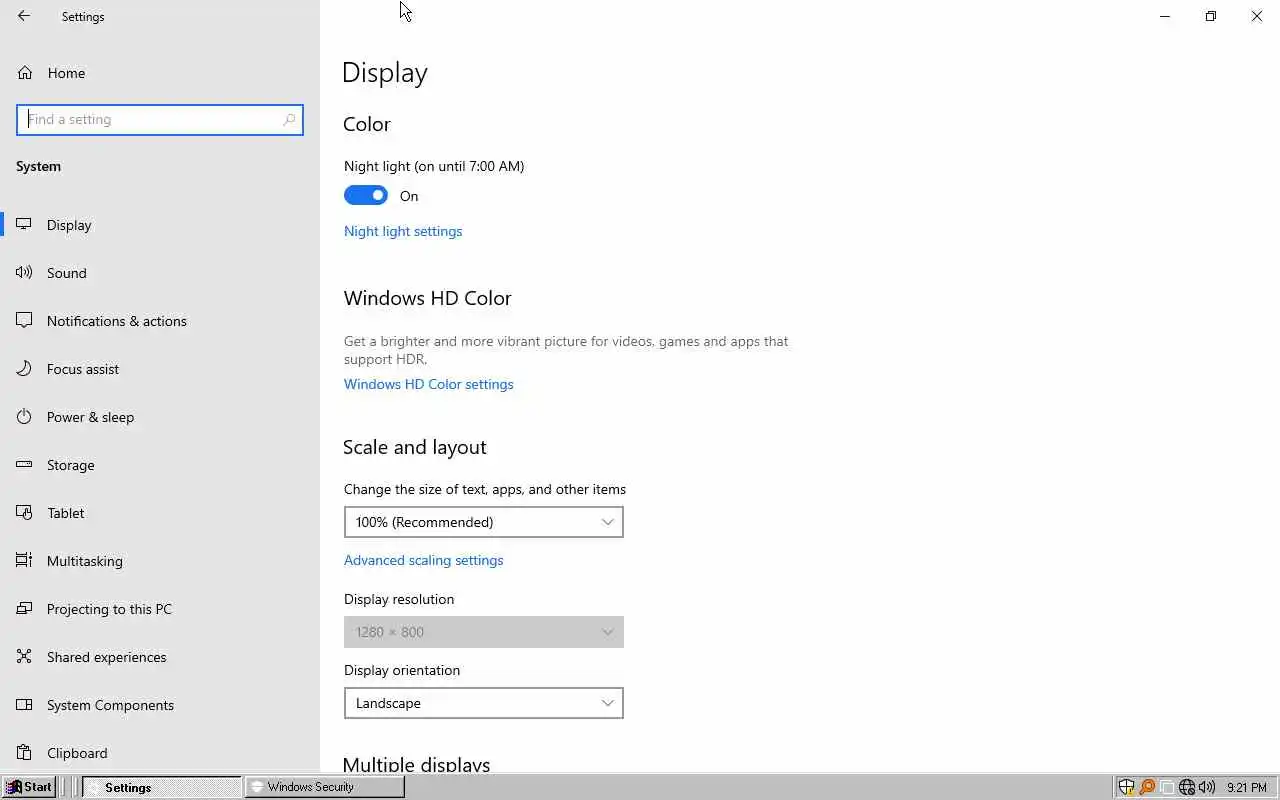Image resolution: width=1280 pixels, height=800 pixels.
Task: Select the Focus assist moon icon
Action: pyautogui.click(x=24, y=369)
